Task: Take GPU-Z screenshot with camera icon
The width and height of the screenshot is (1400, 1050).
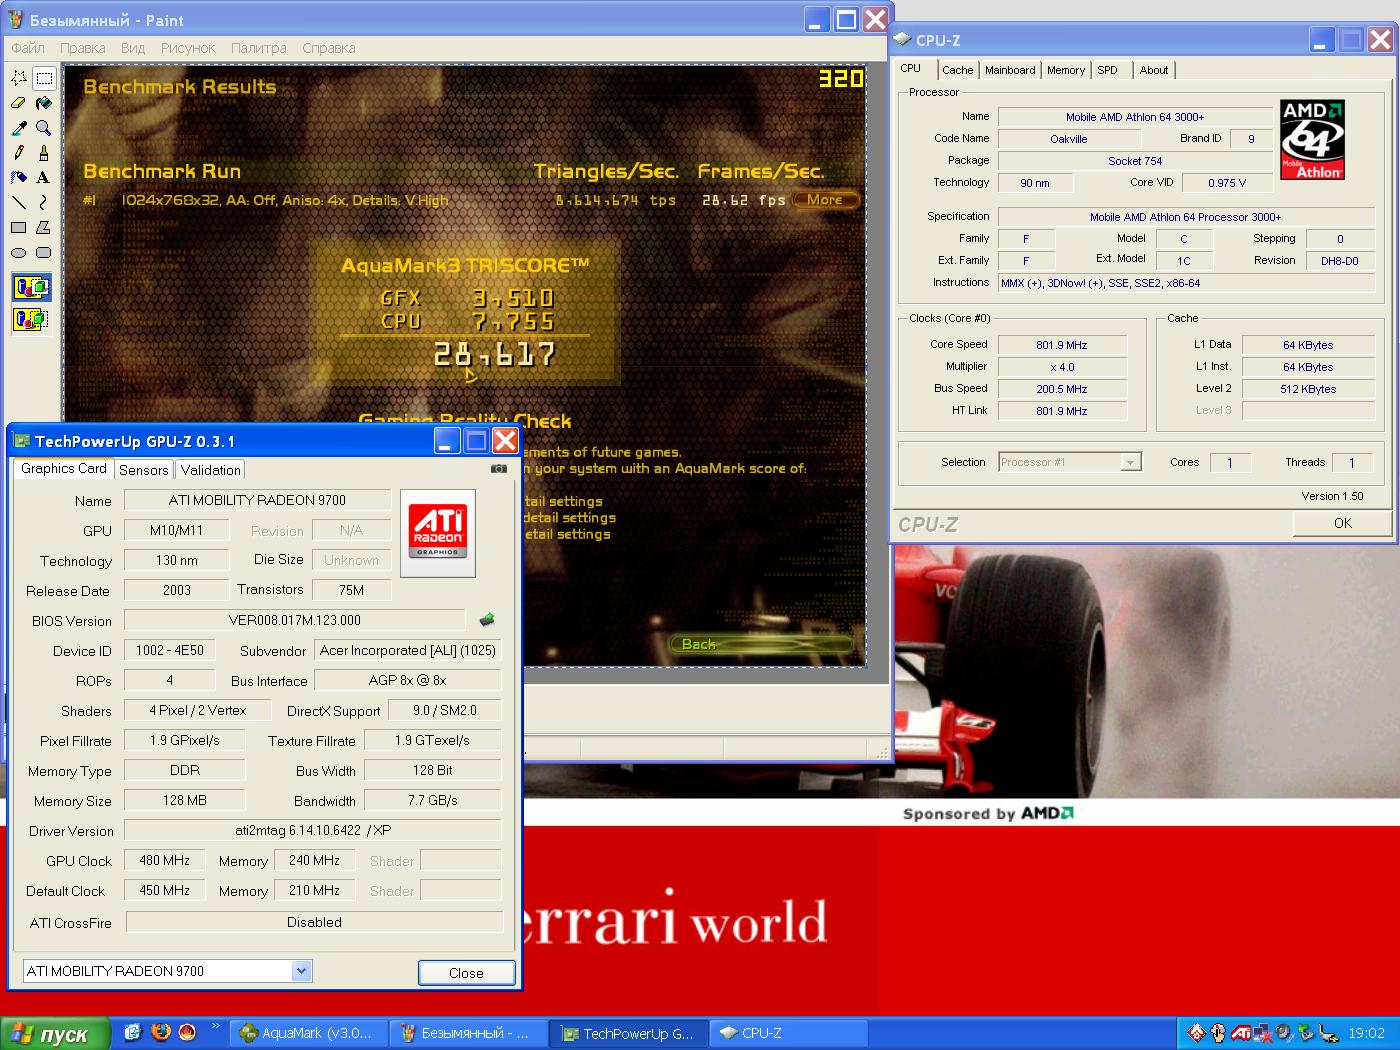Action: [499, 468]
